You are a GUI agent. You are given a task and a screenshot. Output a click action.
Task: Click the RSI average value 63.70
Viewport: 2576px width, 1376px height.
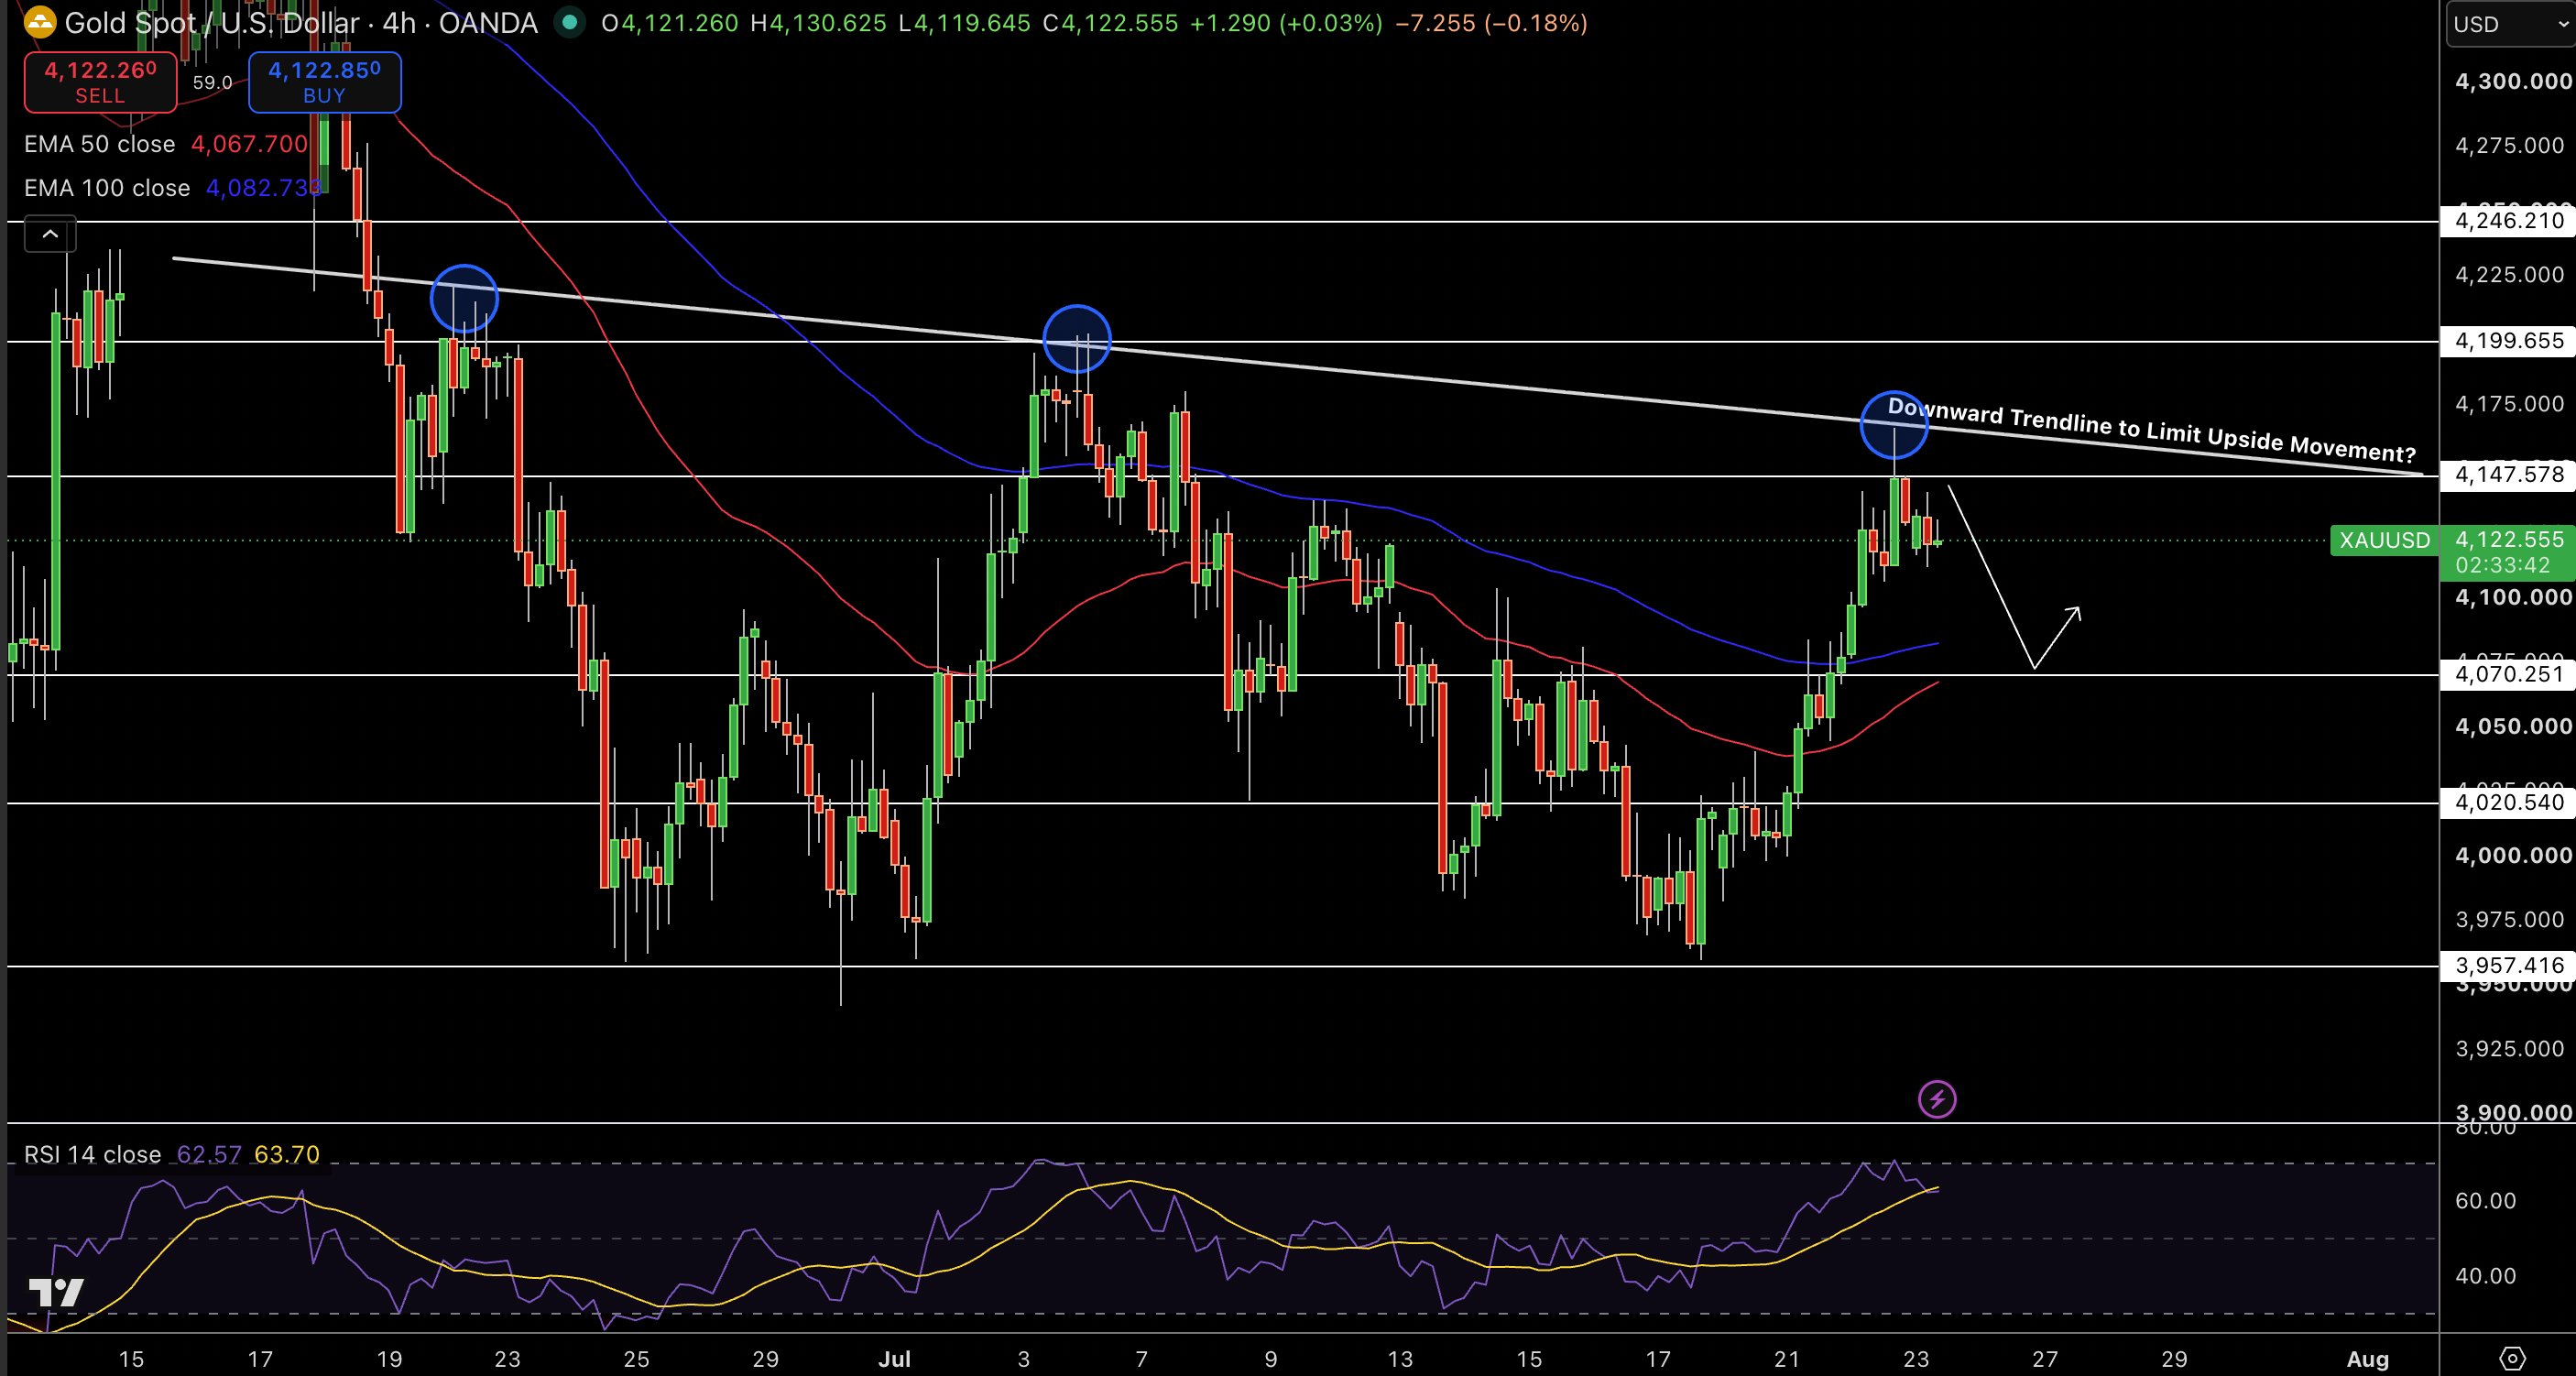(x=287, y=1154)
